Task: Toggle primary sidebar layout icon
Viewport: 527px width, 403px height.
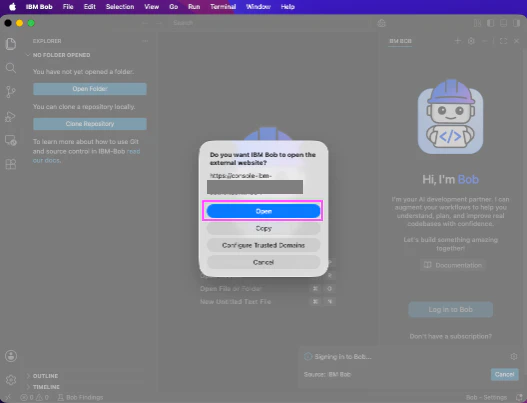Action: point(490,23)
